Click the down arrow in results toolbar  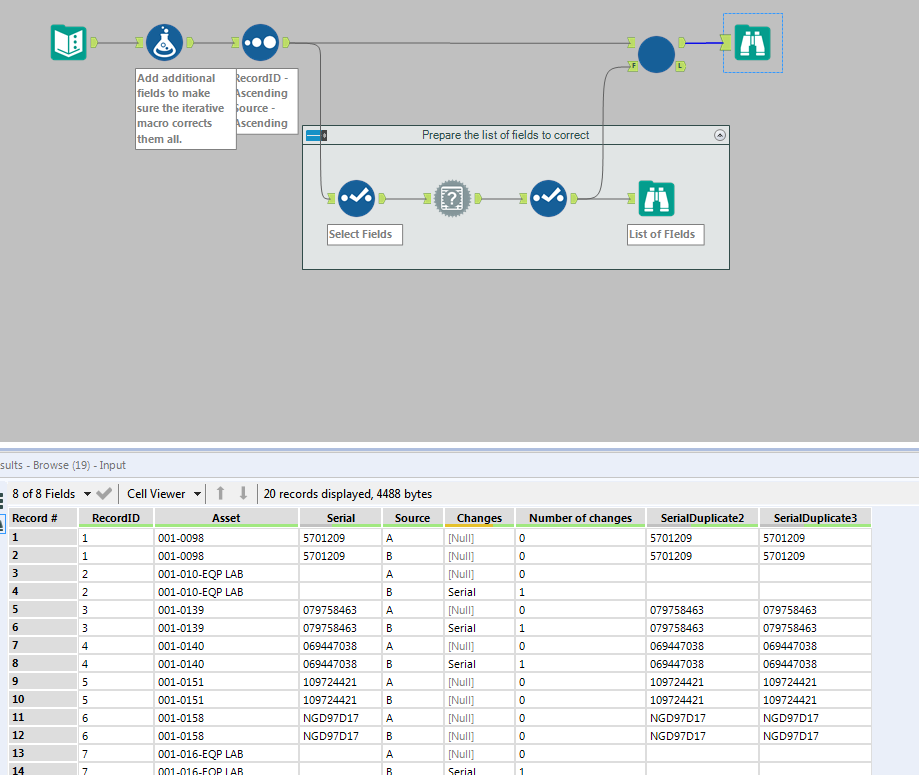242,493
